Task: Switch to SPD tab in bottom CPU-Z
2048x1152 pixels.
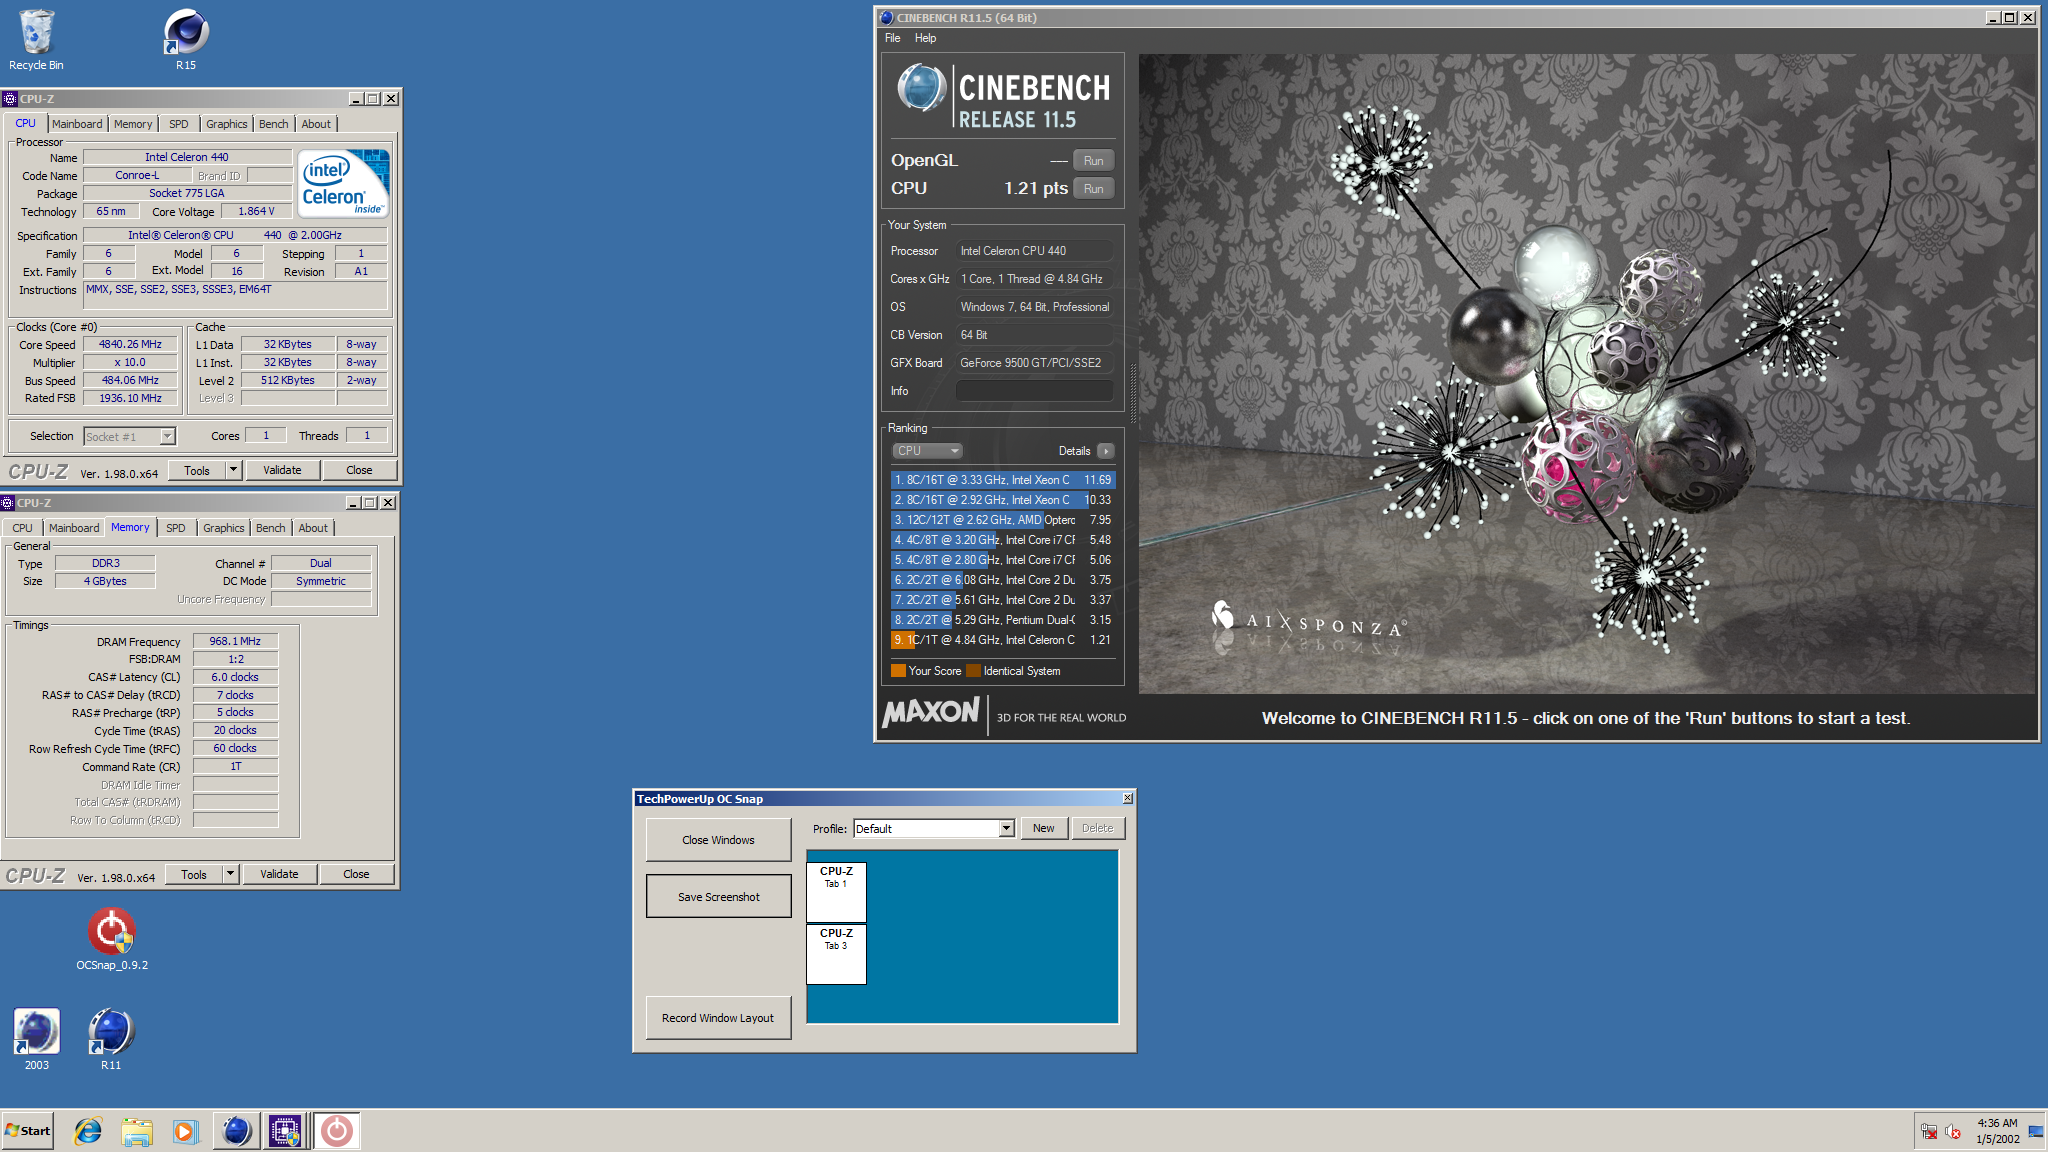Action: pyautogui.click(x=176, y=528)
